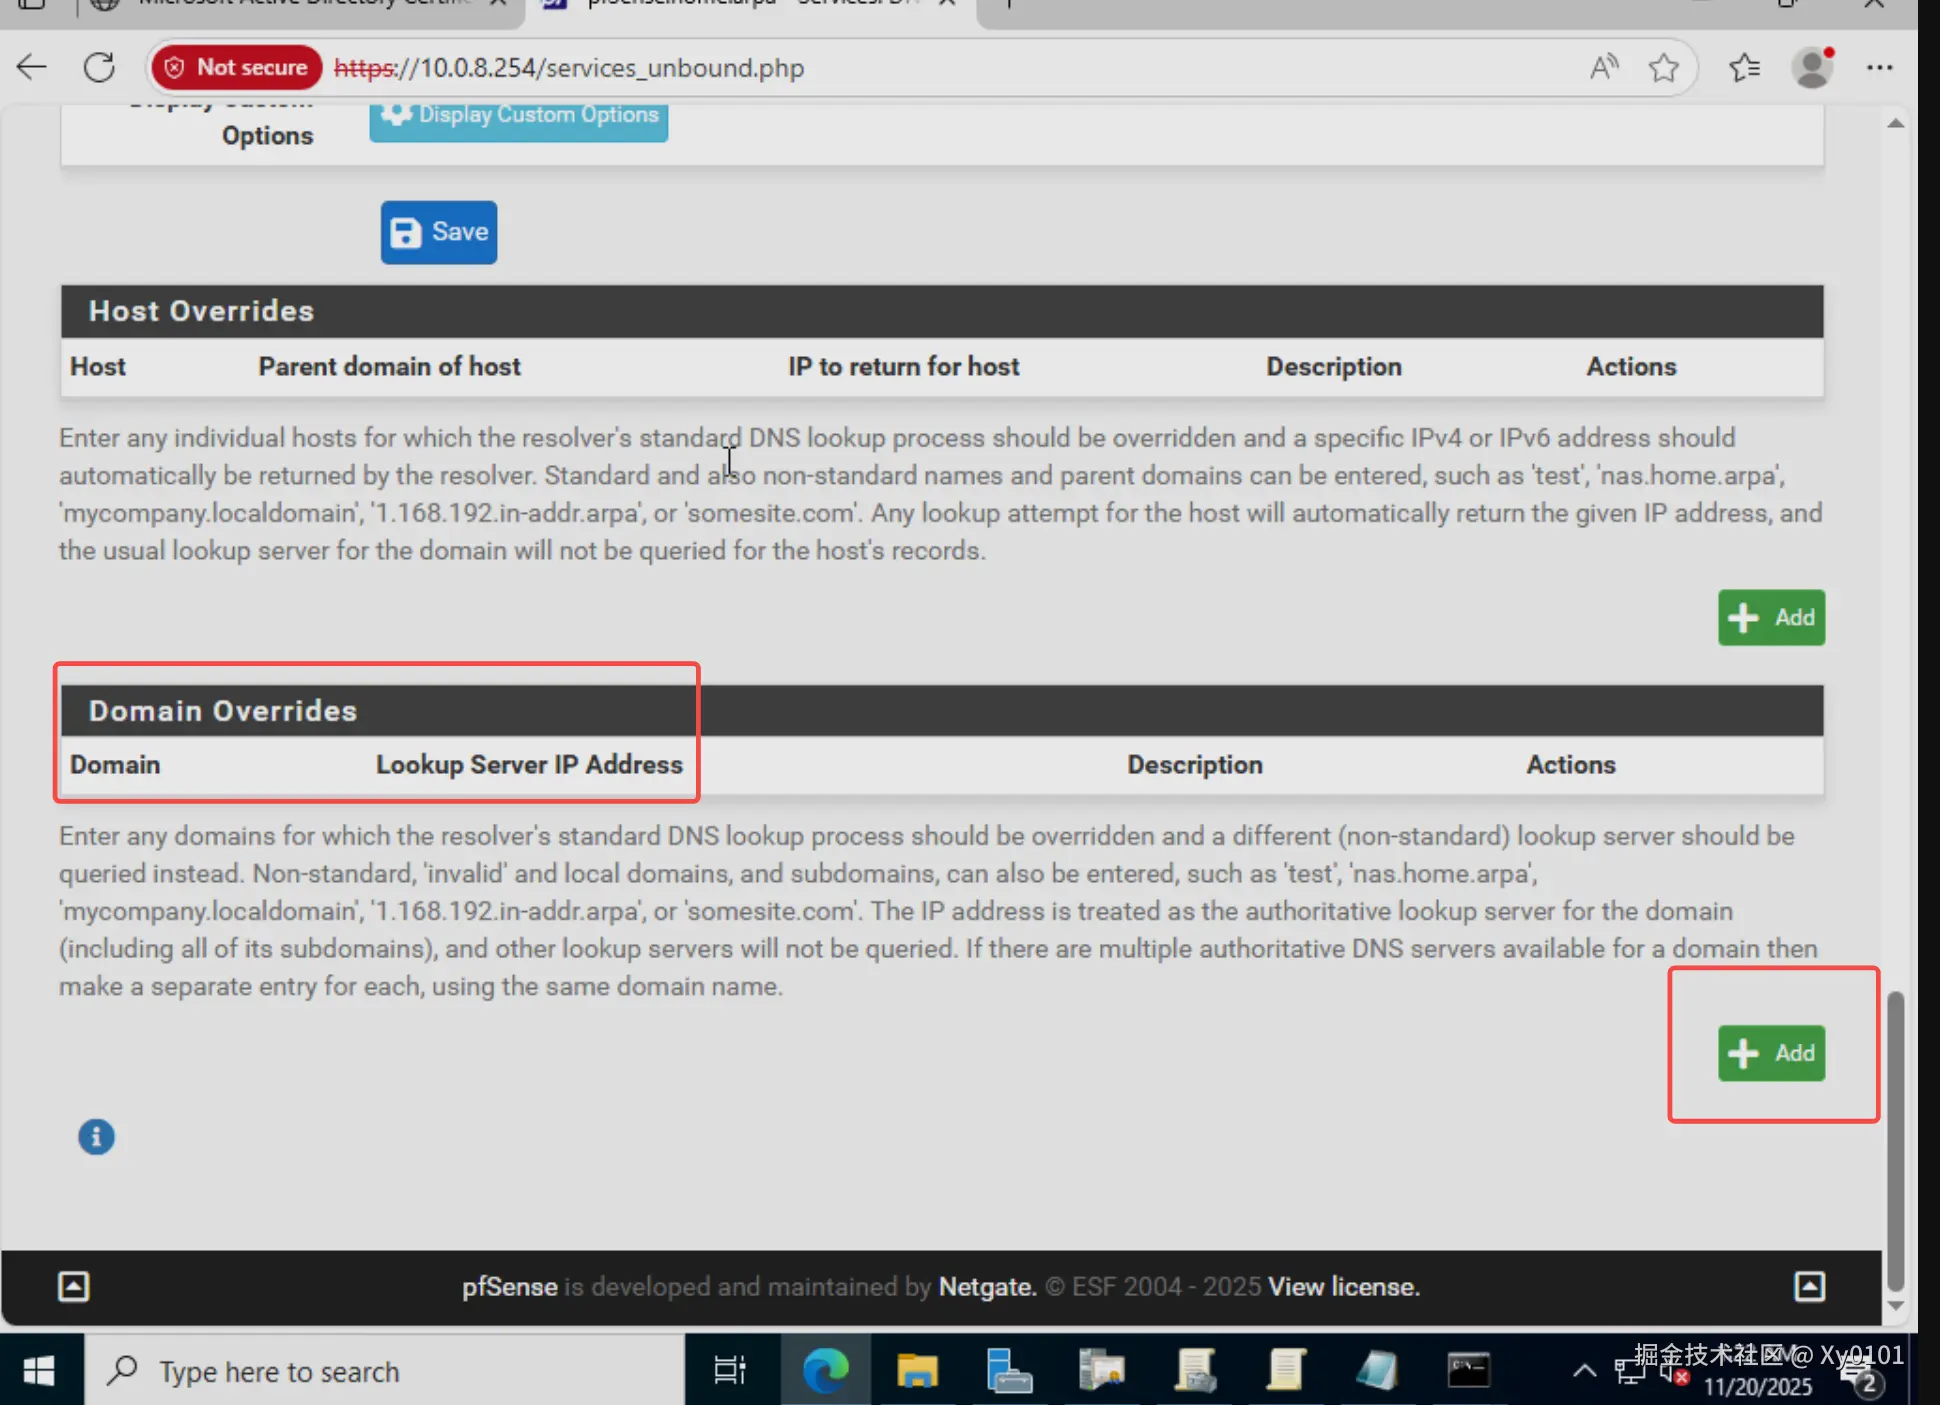
Task: Open Netgate link in footer
Action: [x=986, y=1286]
